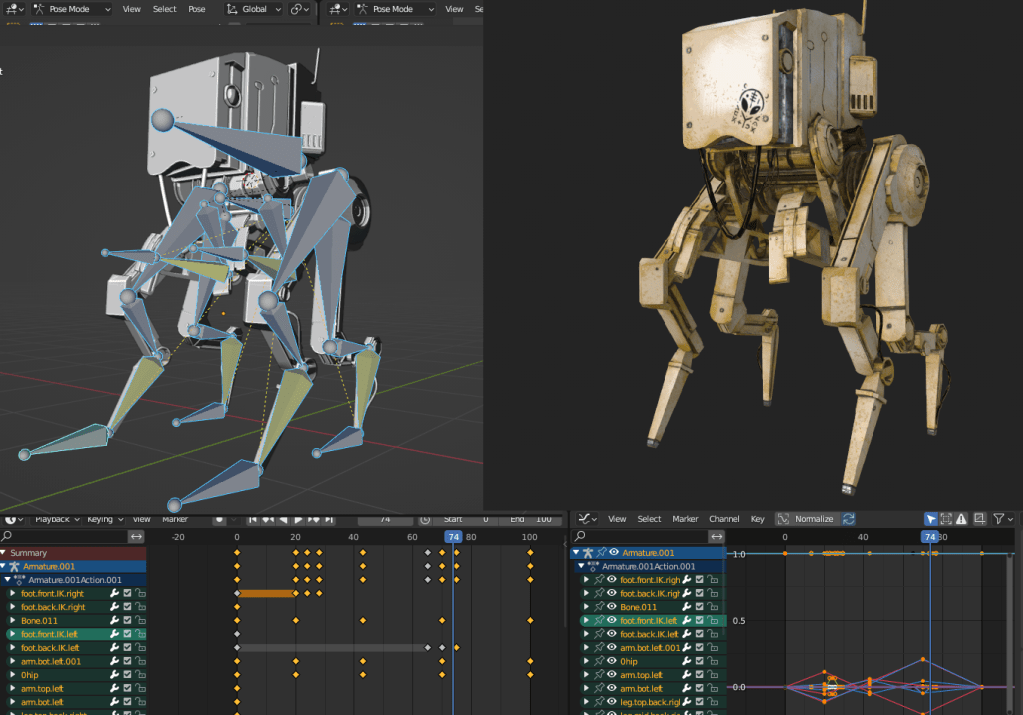Open graph editor filter funnel dropdown

tap(1002, 519)
